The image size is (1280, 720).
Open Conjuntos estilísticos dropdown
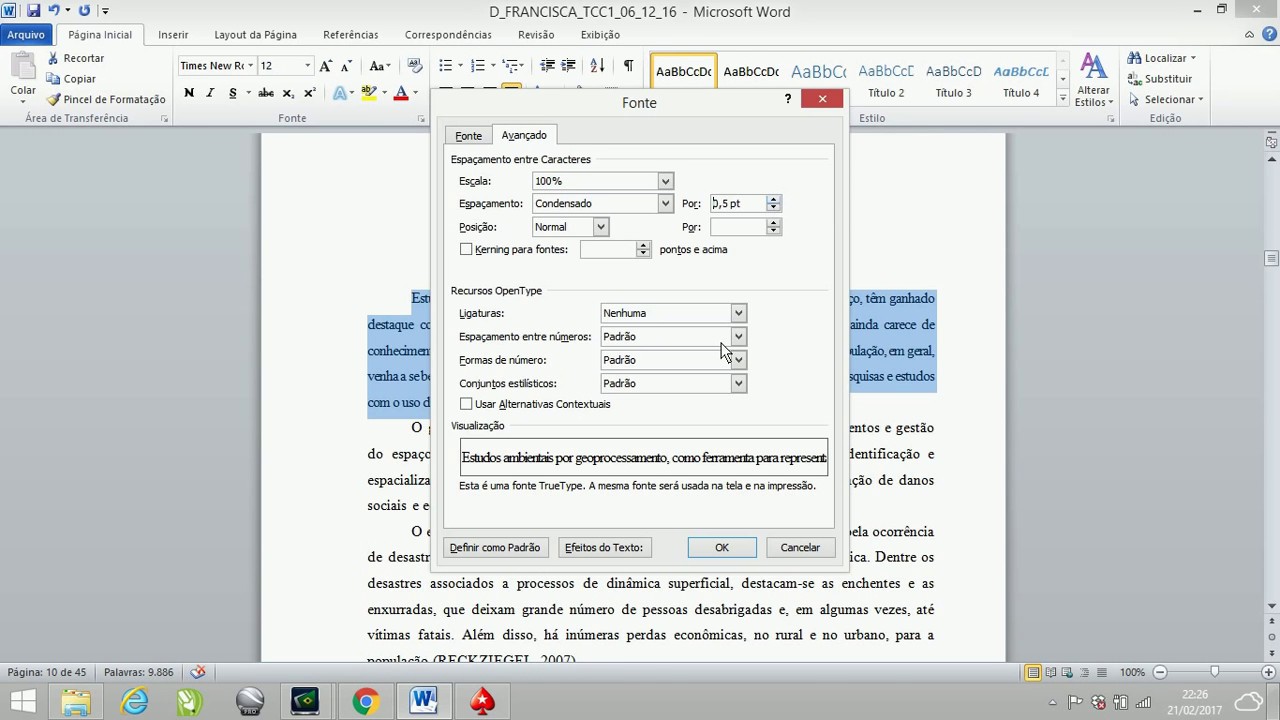[x=738, y=383]
